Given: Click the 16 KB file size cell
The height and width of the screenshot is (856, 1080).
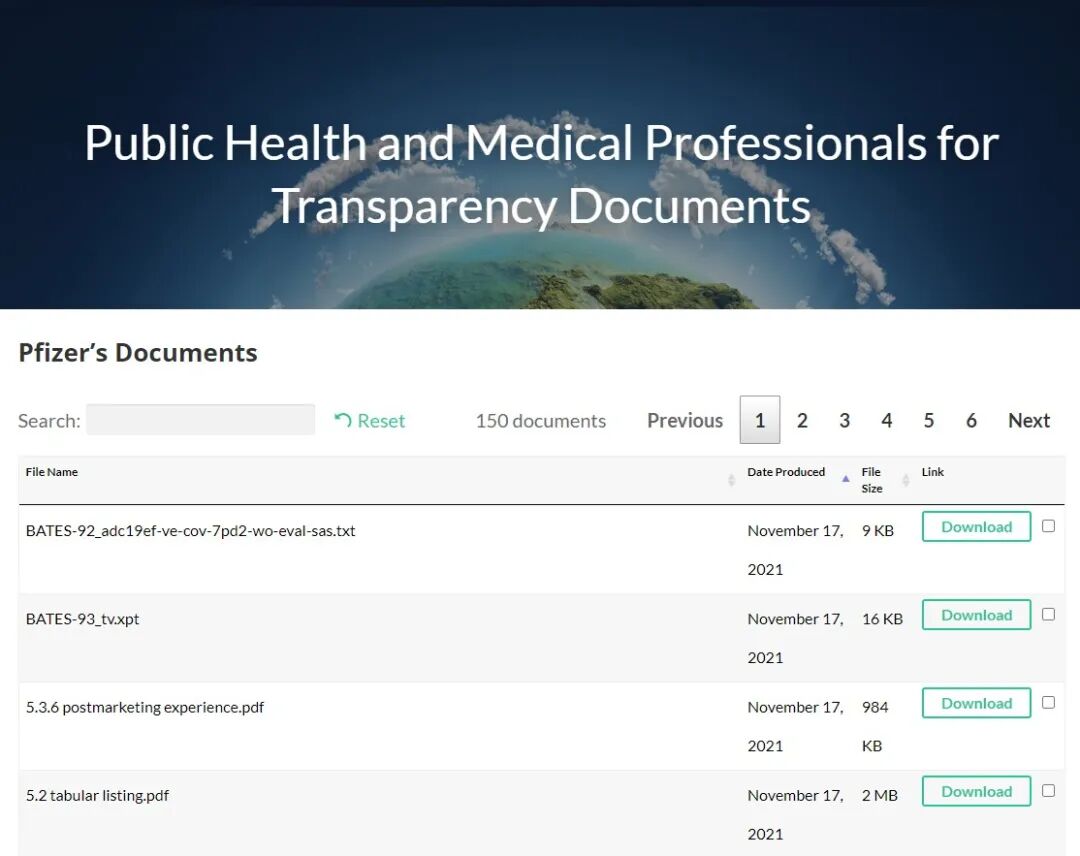Looking at the screenshot, I should (882, 619).
